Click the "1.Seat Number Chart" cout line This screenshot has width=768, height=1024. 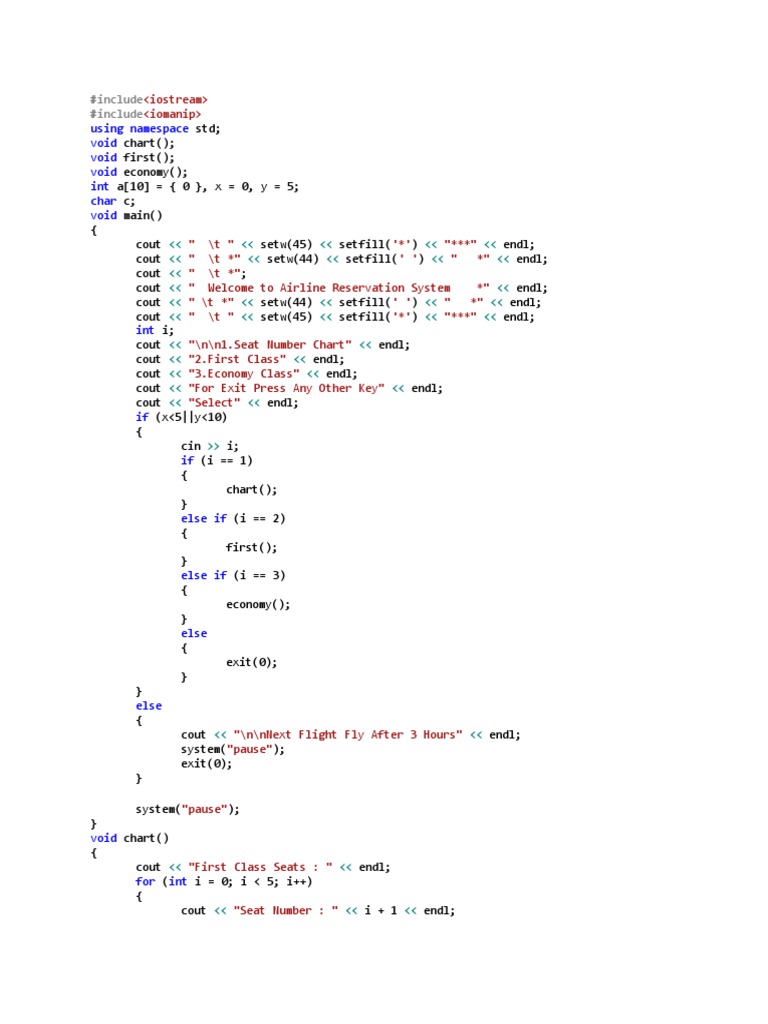[273, 345]
